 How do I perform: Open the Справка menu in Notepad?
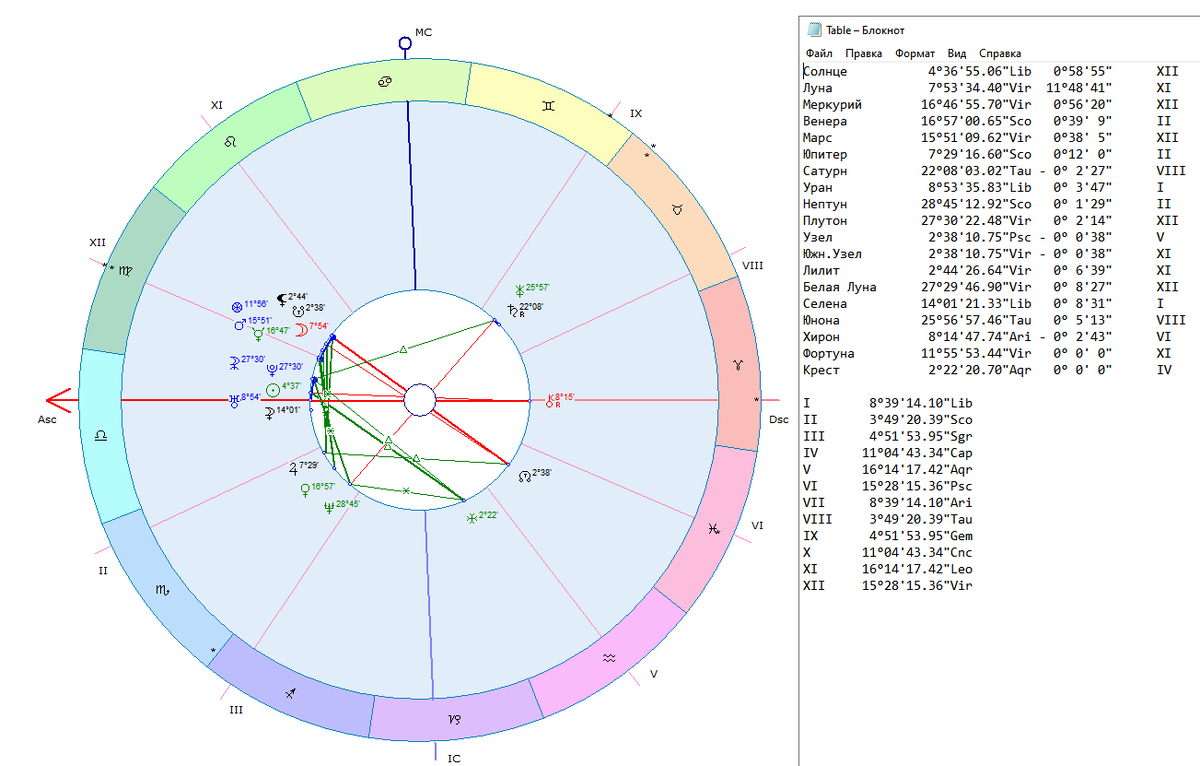point(1000,53)
